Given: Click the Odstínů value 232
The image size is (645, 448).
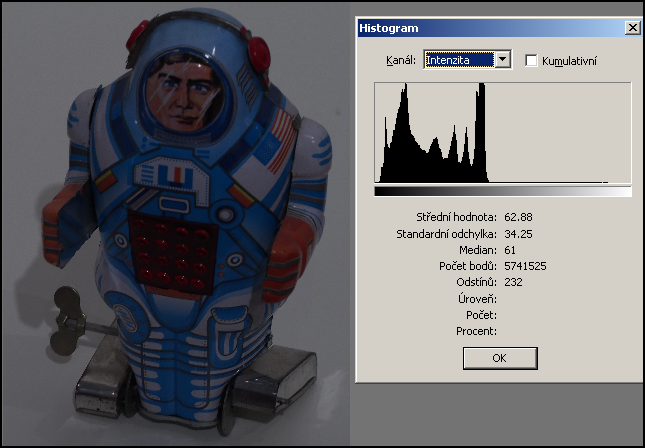Looking at the screenshot, I should point(514,282).
